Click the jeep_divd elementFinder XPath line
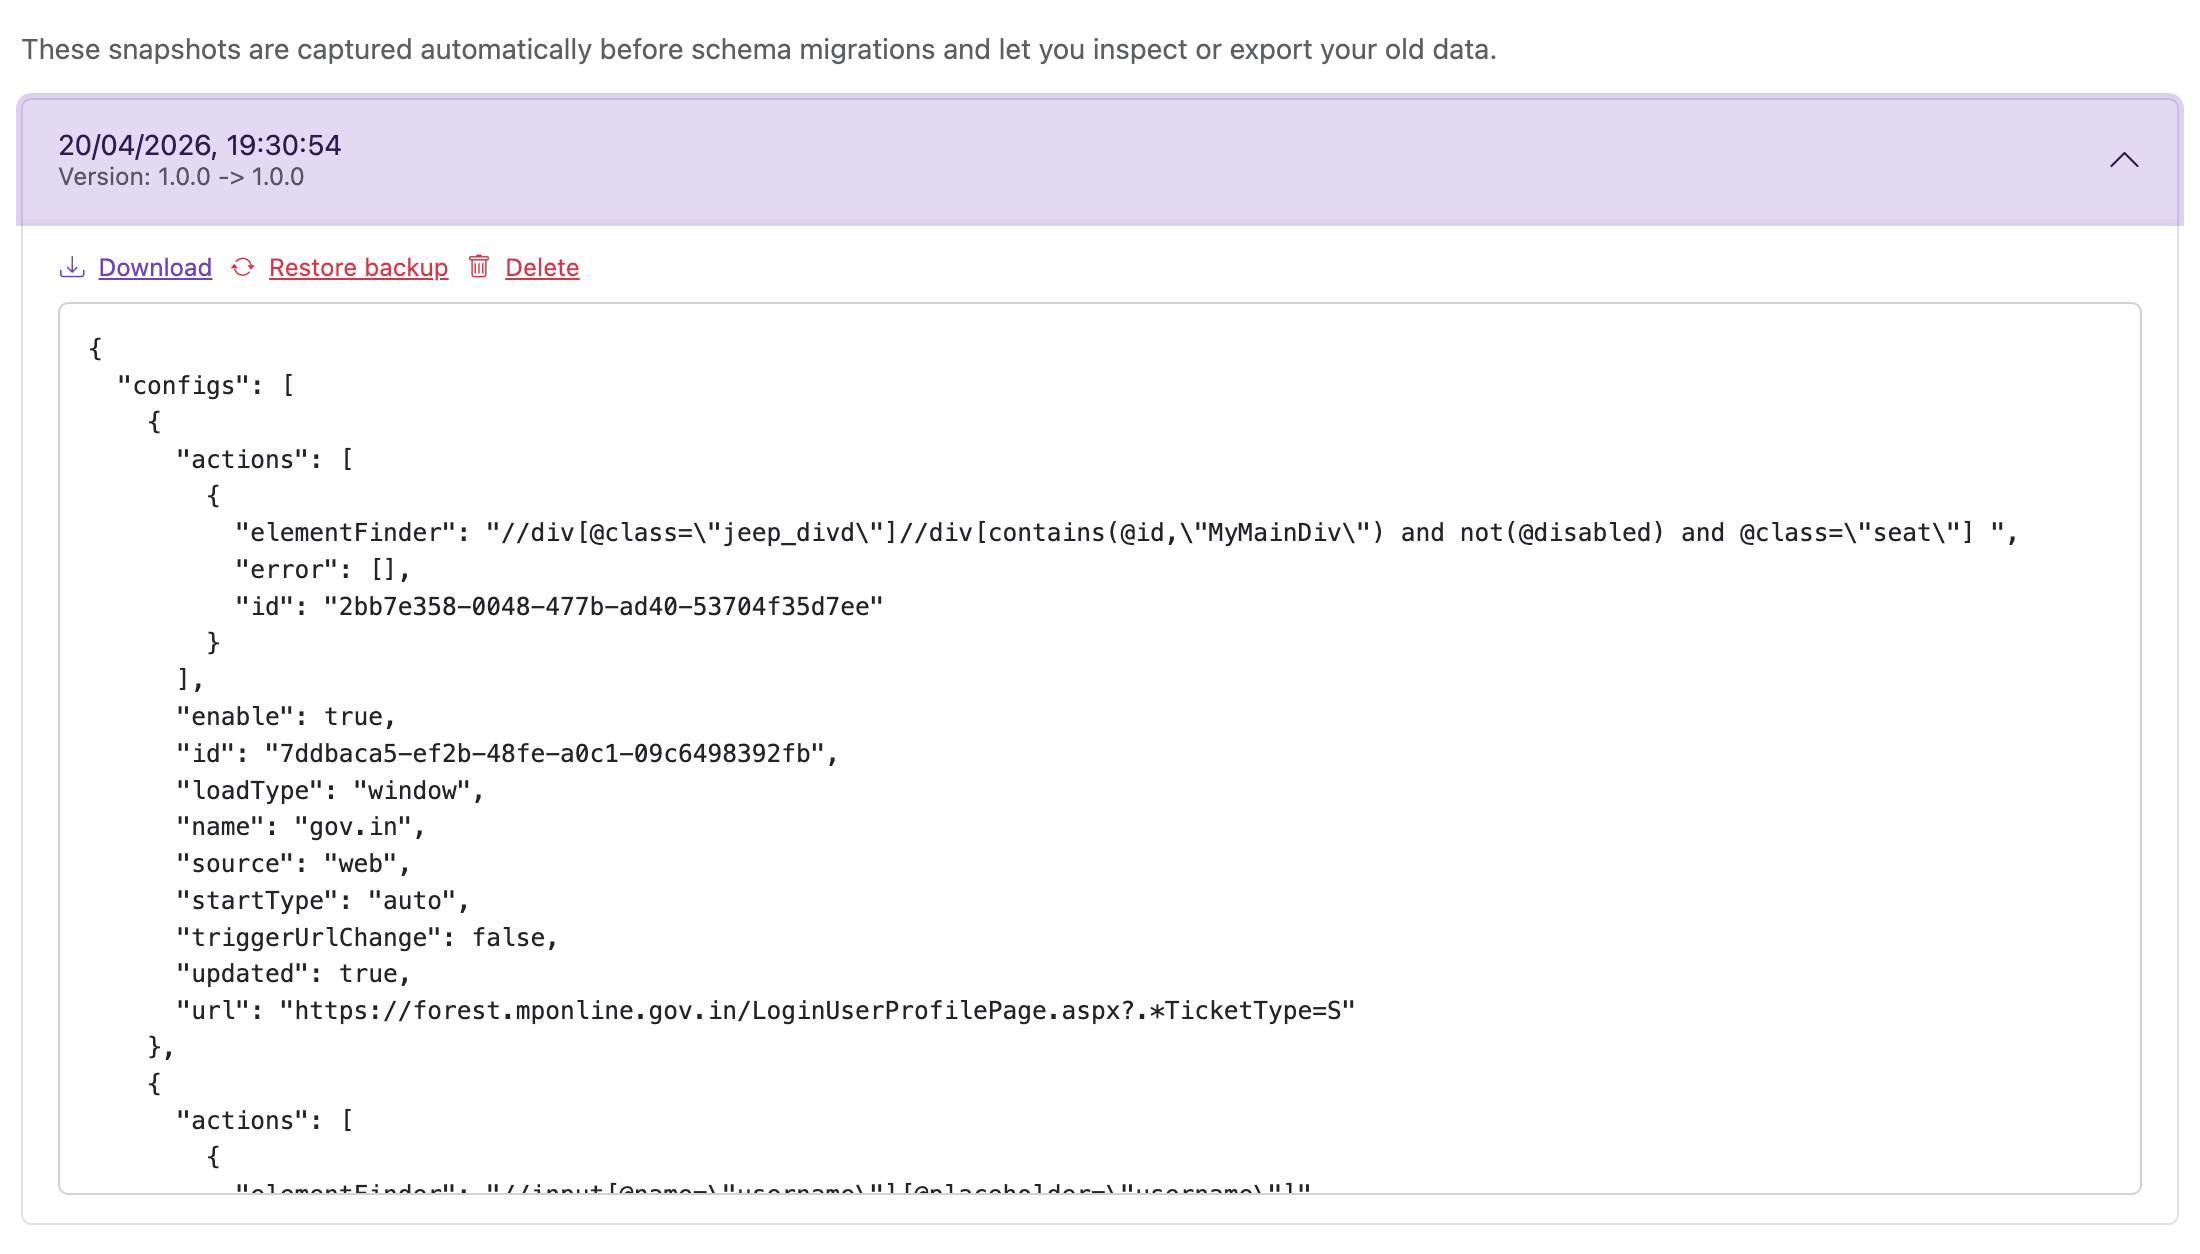Image resolution: width=2200 pixels, height=1254 pixels. 1126,533
